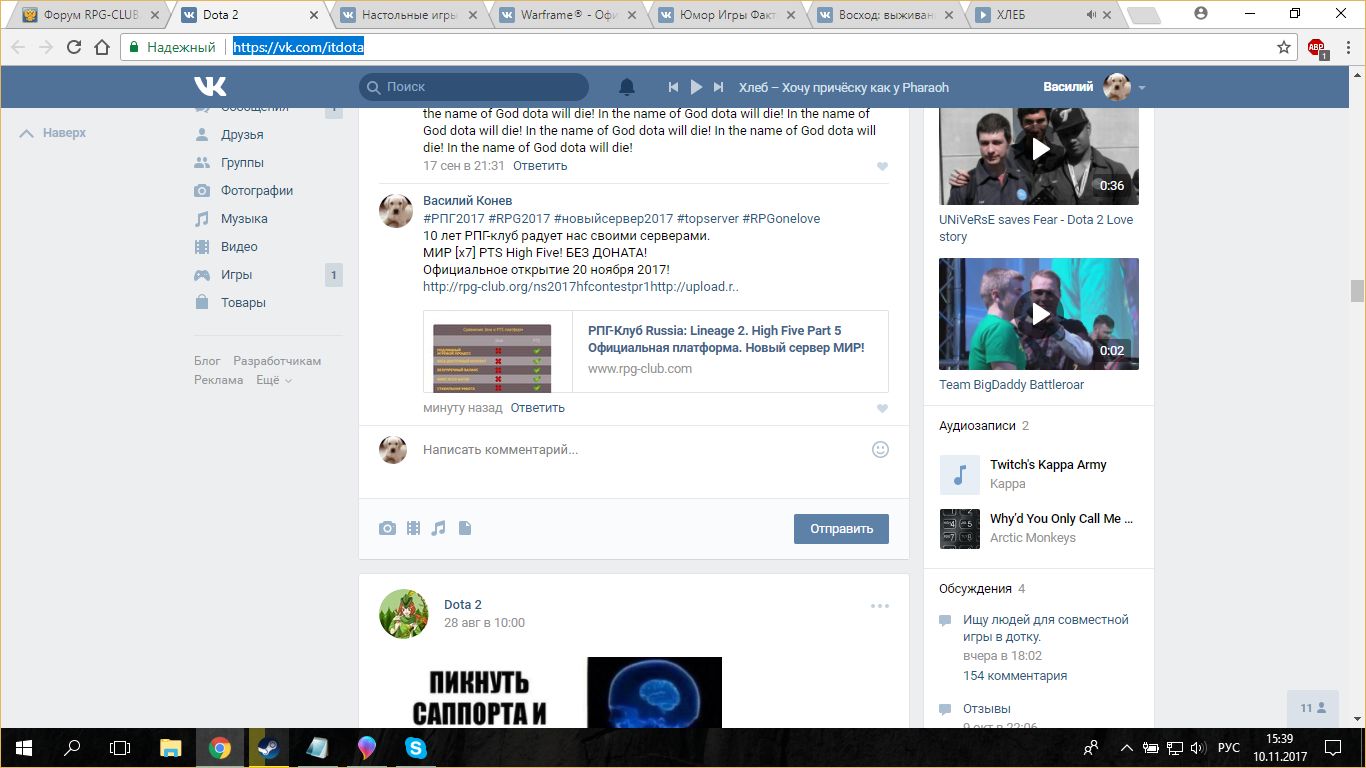Like Василий Конев's comment
1366x768 pixels.
point(882,408)
